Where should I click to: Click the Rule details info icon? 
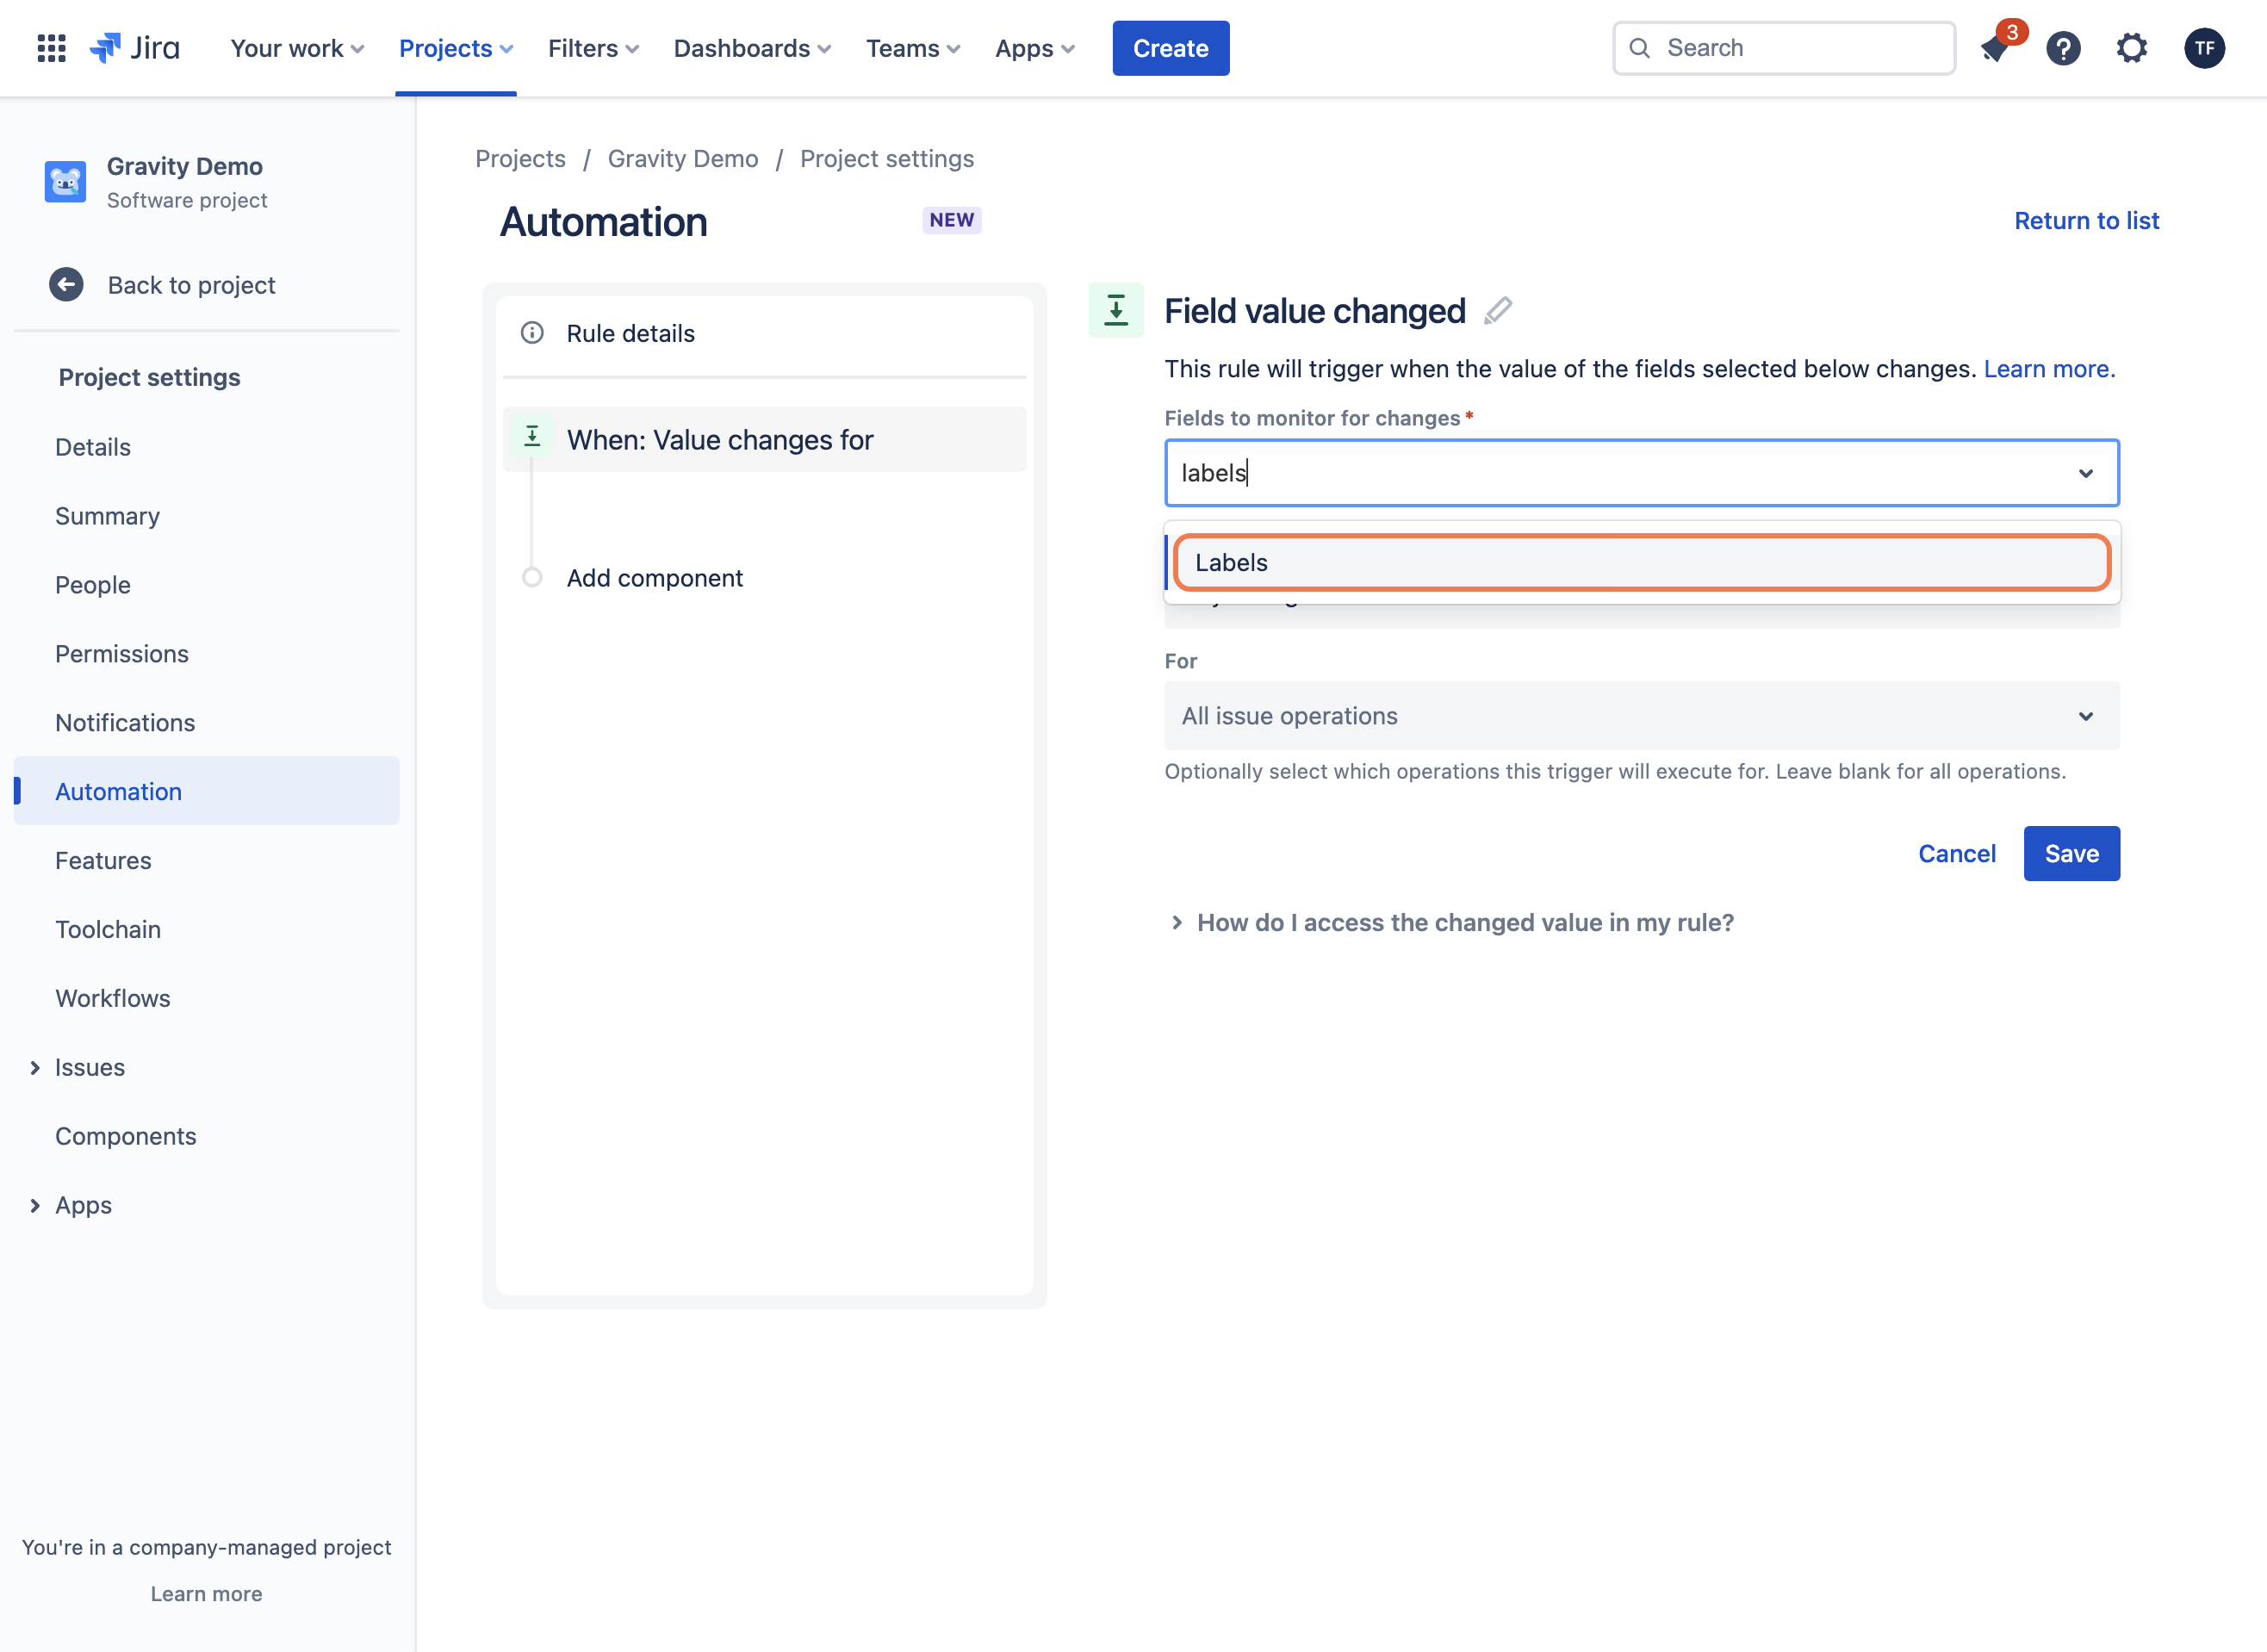(x=532, y=333)
